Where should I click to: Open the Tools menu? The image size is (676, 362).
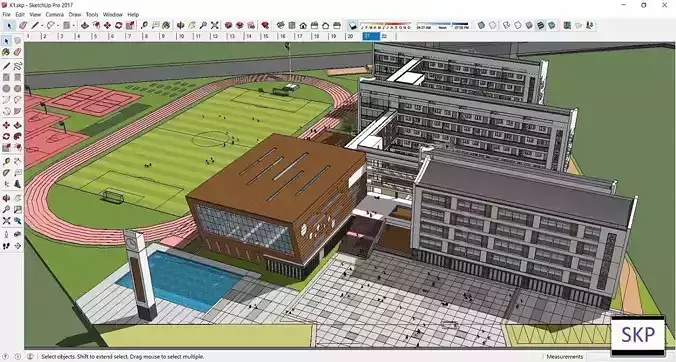click(x=92, y=14)
